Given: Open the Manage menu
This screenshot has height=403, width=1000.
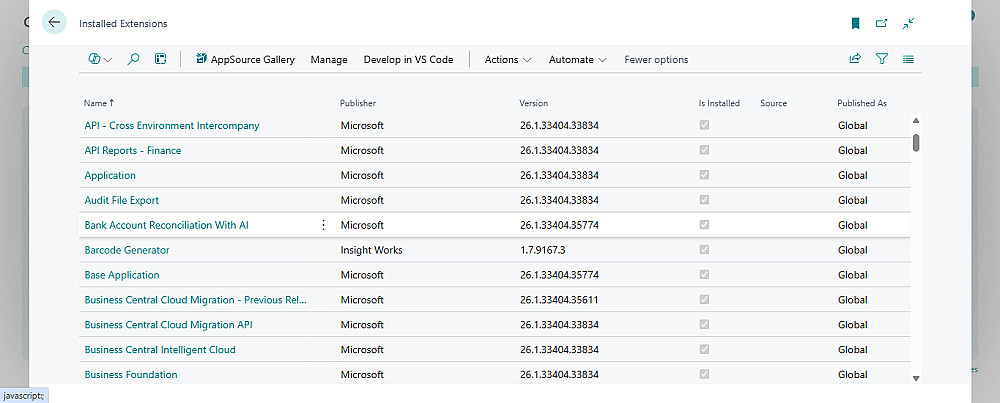Looking at the screenshot, I should 329,60.
